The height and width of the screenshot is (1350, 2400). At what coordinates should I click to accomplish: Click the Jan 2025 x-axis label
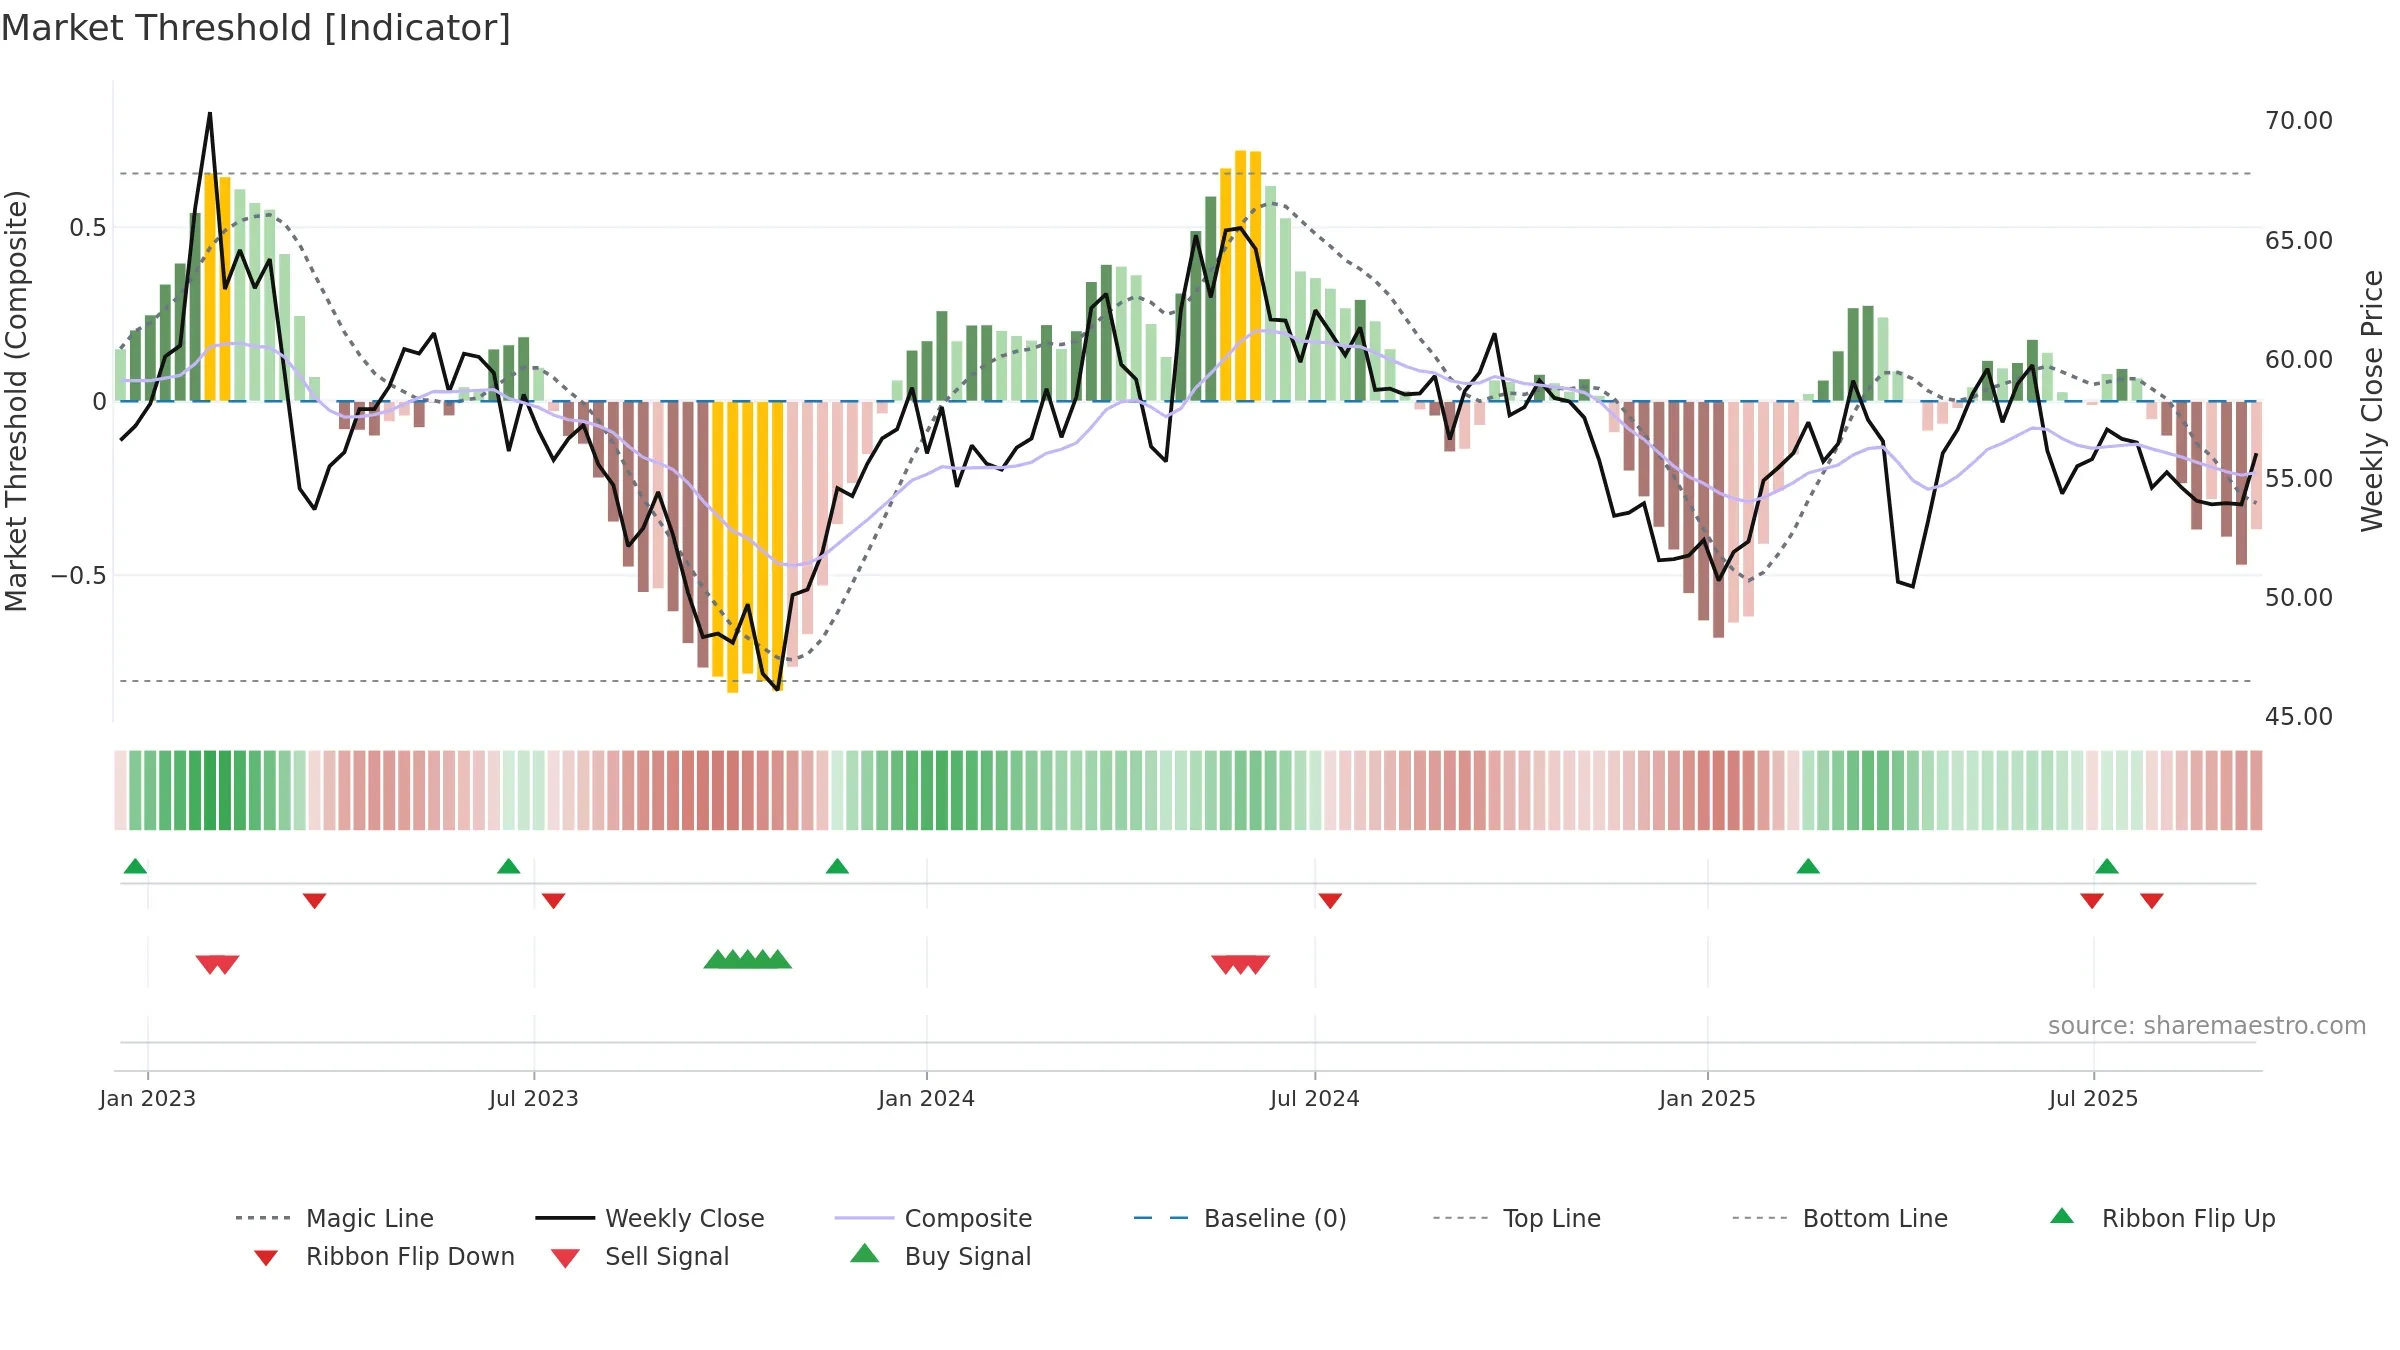(x=1708, y=1098)
